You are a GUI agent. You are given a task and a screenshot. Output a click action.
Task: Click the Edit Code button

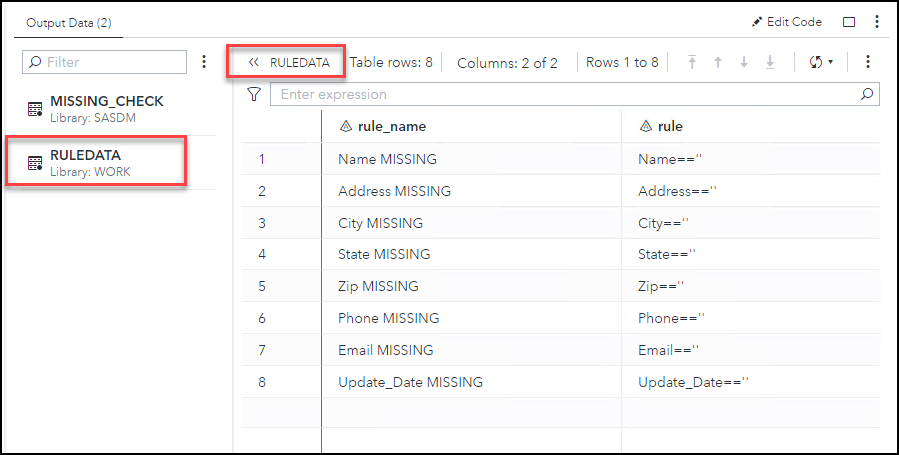[786, 22]
